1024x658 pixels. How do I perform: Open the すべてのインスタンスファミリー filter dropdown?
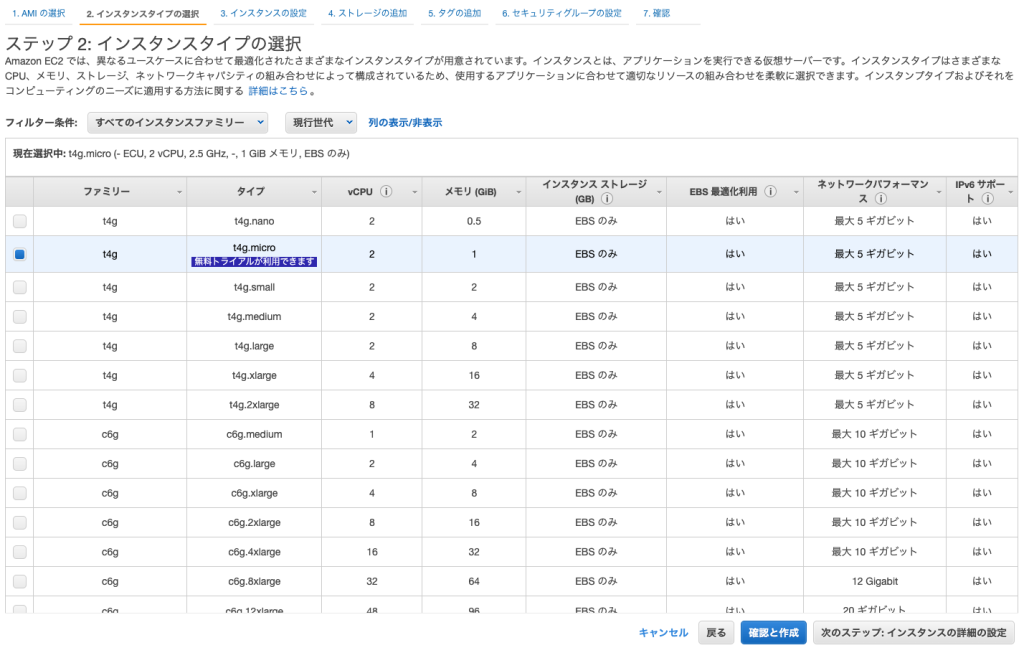[178, 122]
